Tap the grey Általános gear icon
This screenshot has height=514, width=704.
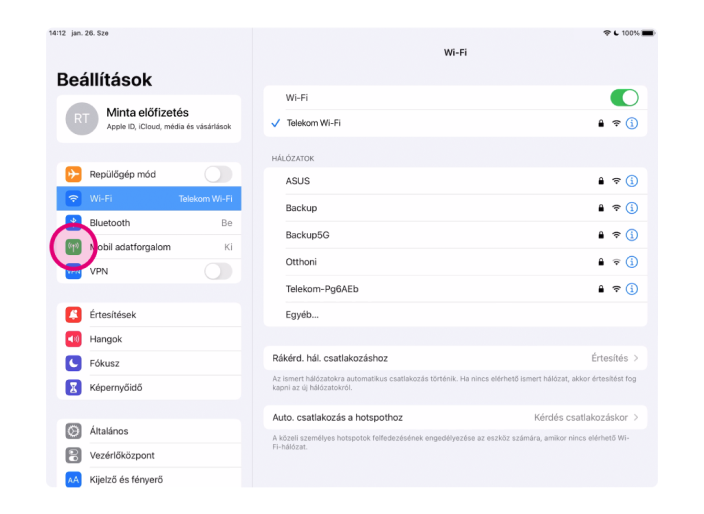[73, 431]
